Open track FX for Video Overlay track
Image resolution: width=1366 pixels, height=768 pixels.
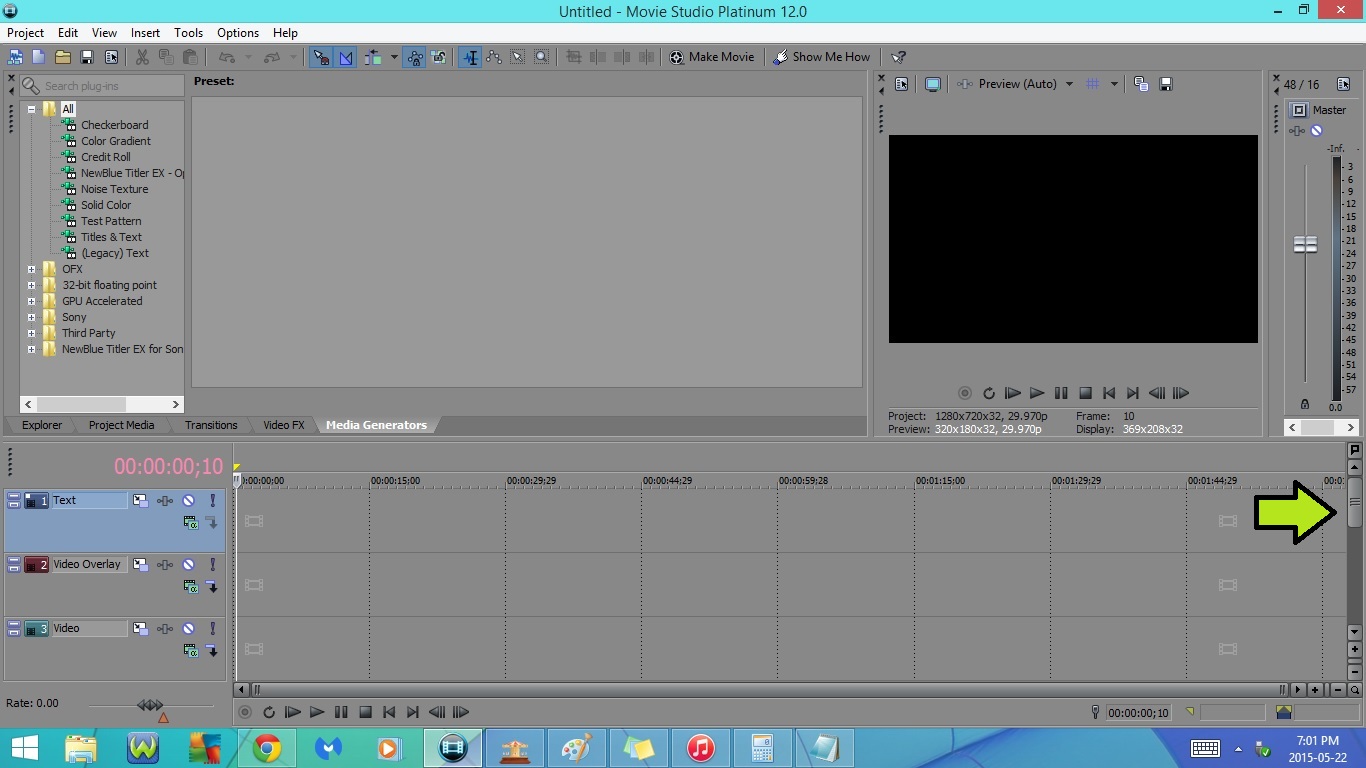(165, 564)
